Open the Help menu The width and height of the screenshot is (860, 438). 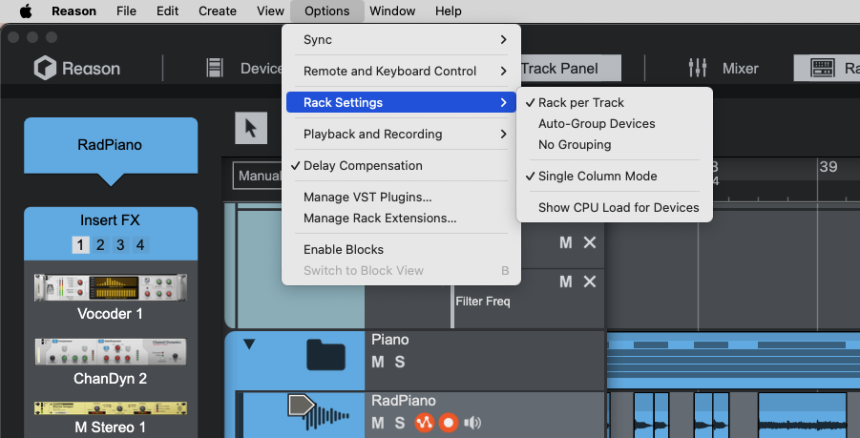pyautogui.click(x=448, y=11)
